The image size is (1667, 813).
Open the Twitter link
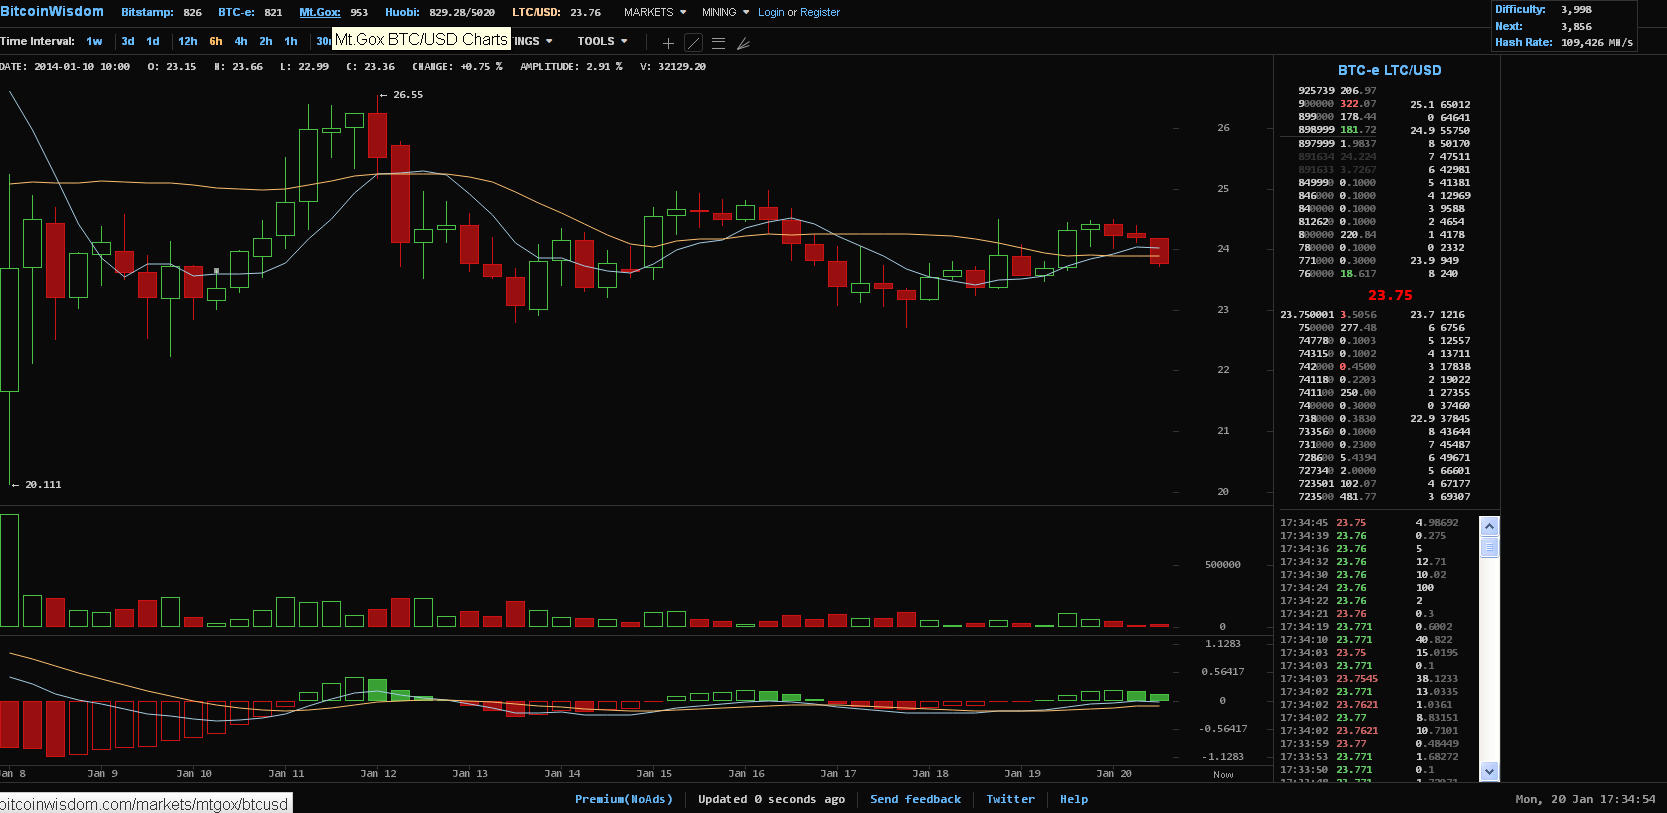1010,799
